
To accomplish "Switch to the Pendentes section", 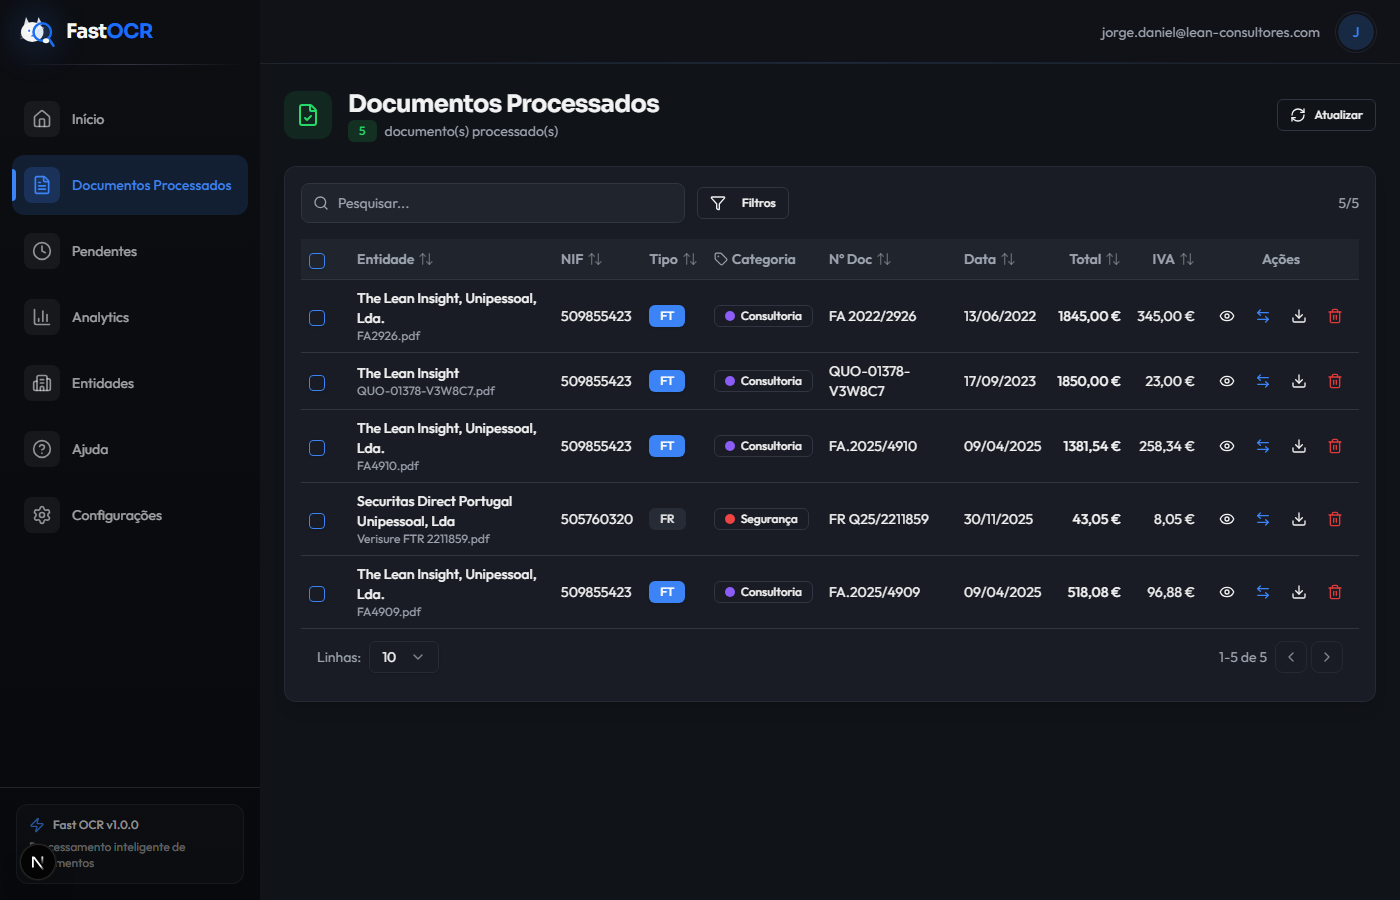I will [102, 251].
